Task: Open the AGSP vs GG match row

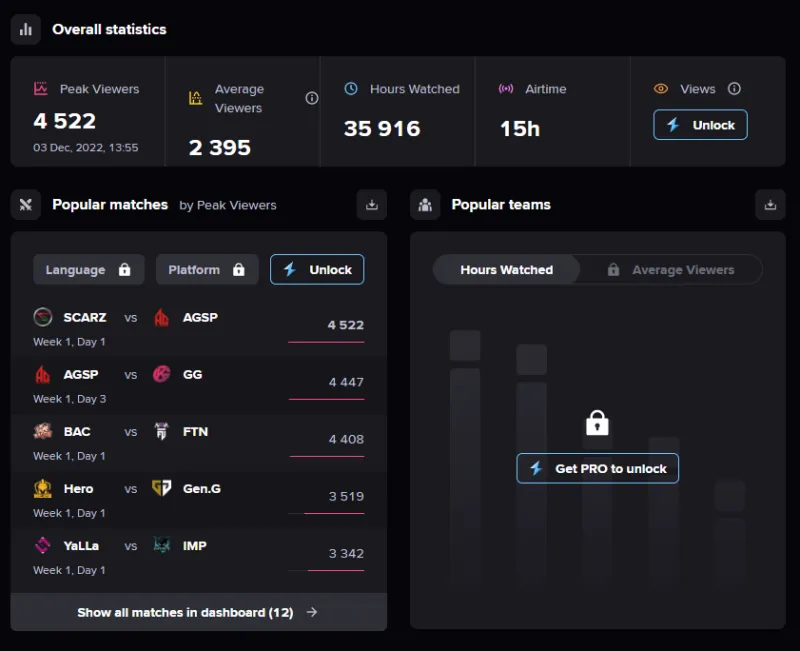Action: (198, 384)
